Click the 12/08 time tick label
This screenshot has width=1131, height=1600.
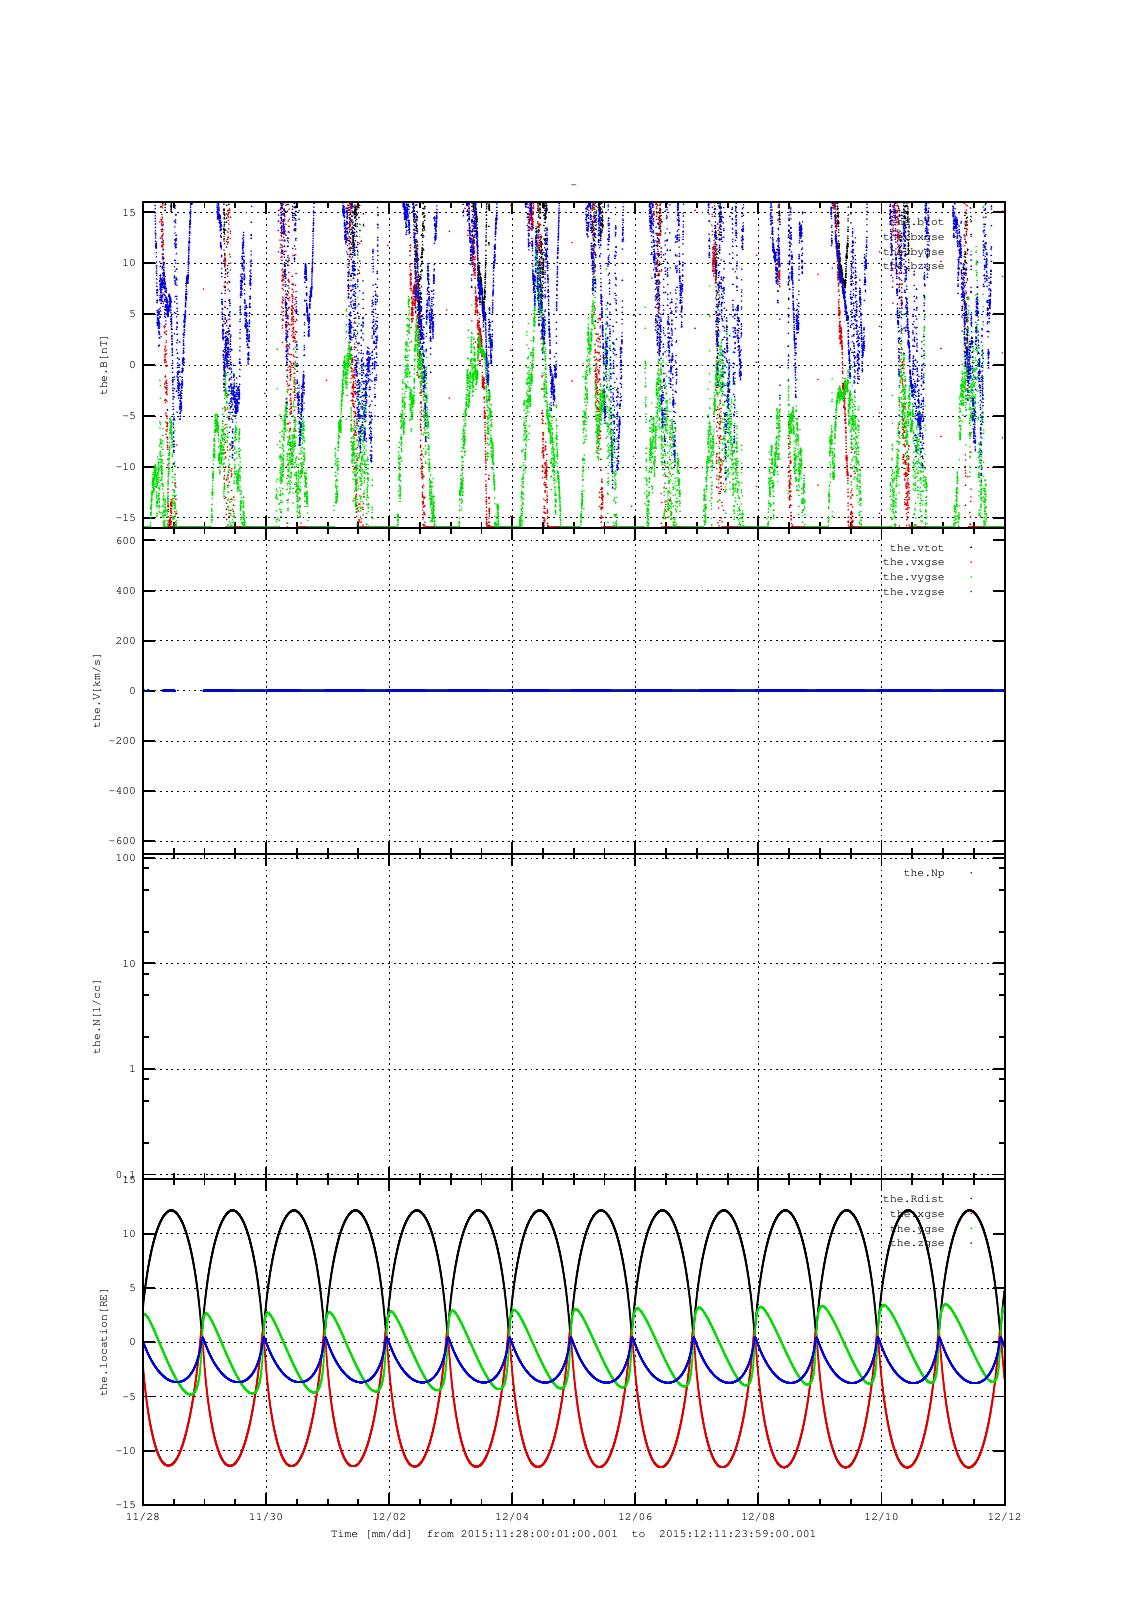tap(758, 1516)
